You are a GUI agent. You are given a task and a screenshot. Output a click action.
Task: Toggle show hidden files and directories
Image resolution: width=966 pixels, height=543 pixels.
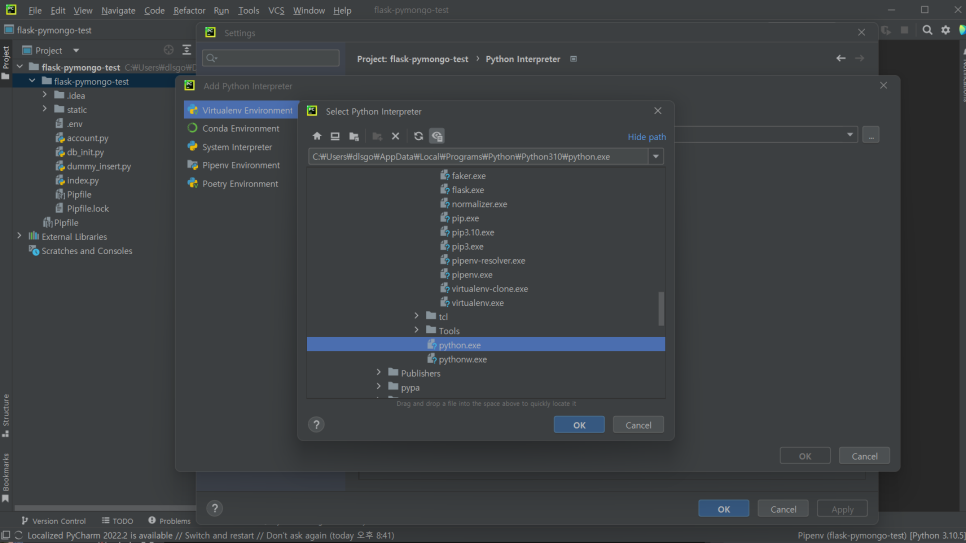[x=437, y=136]
